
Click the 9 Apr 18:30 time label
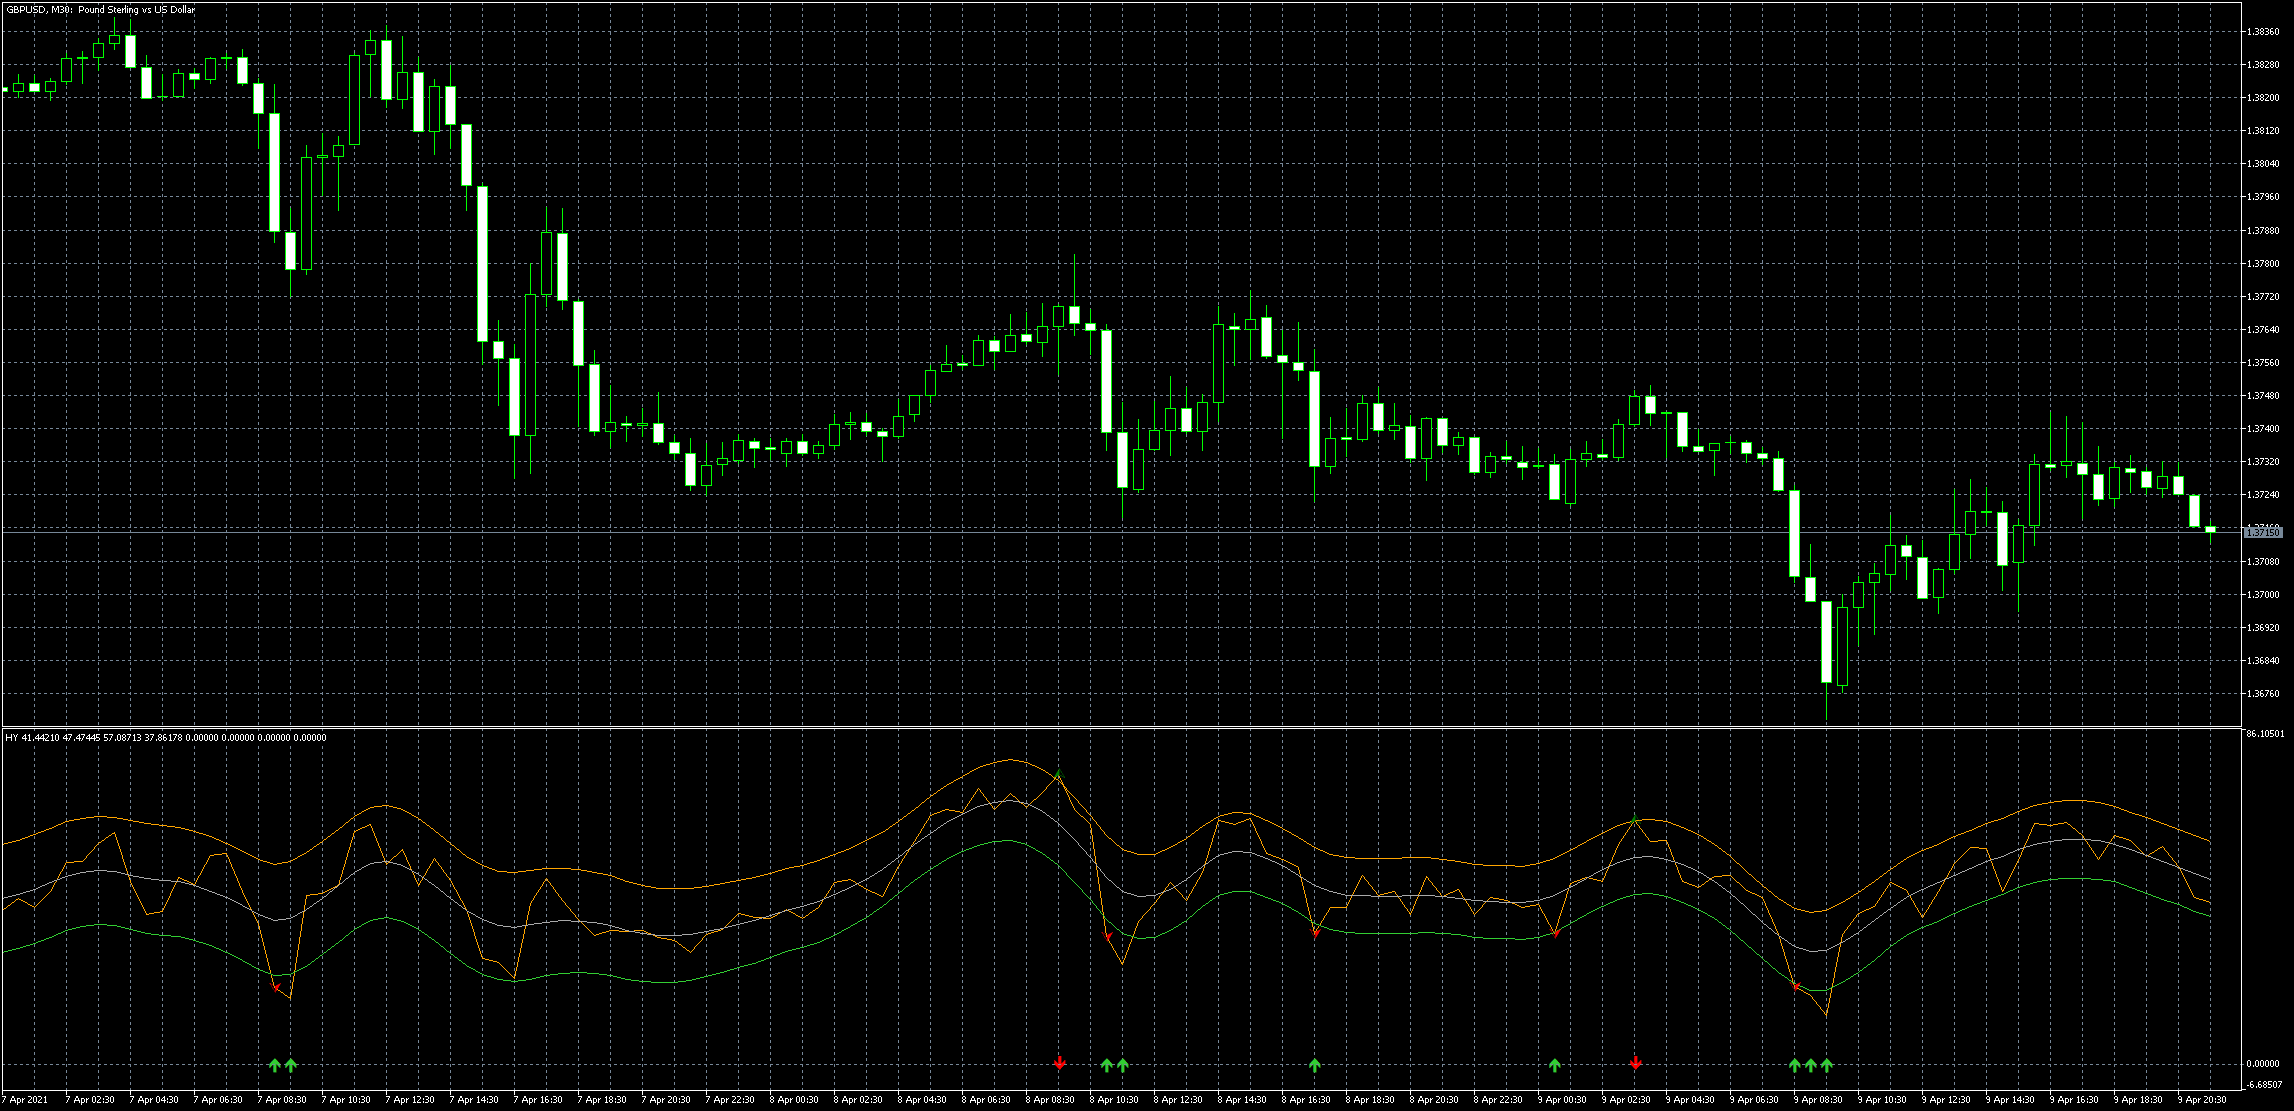(2138, 1100)
